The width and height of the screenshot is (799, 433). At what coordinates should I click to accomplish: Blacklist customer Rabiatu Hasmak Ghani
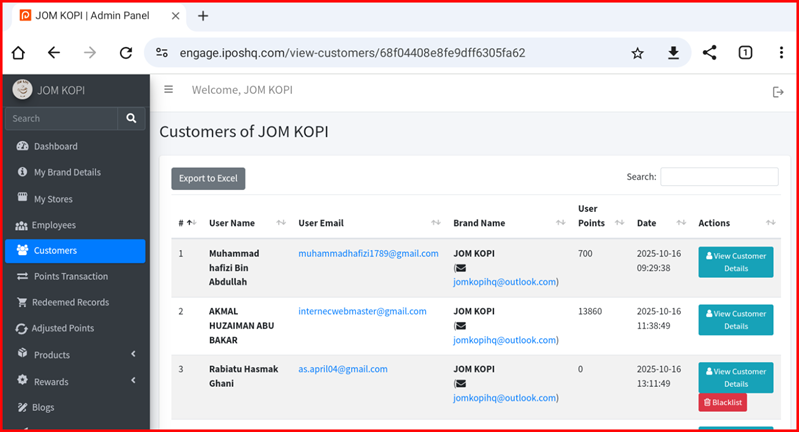click(722, 402)
